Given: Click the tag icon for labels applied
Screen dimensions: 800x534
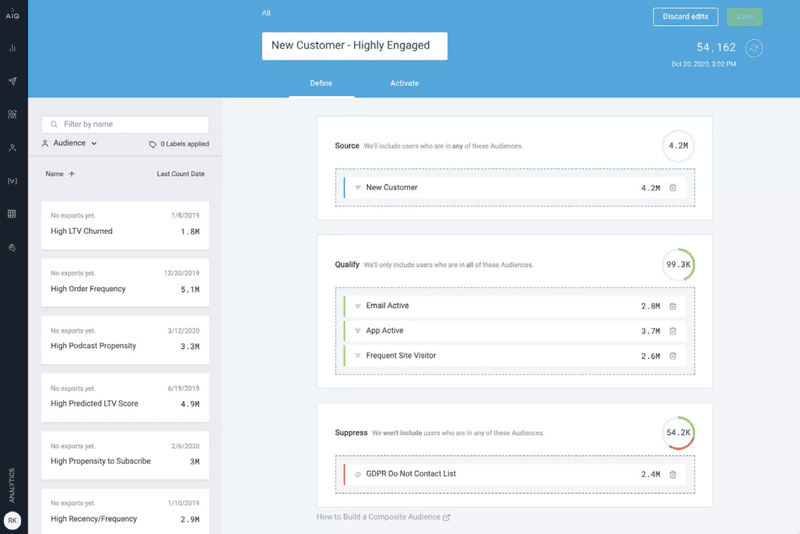Looking at the screenshot, I should (x=153, y=144).
